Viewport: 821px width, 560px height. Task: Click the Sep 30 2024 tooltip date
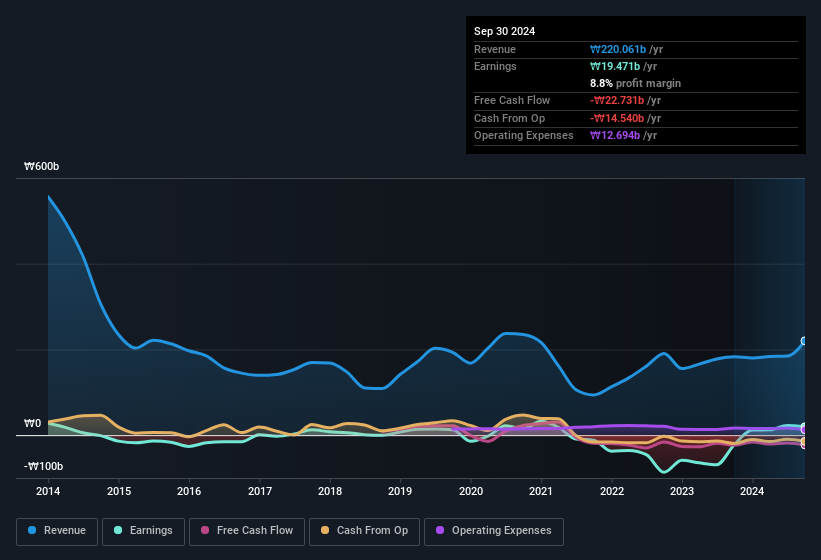tap(505, 31)
